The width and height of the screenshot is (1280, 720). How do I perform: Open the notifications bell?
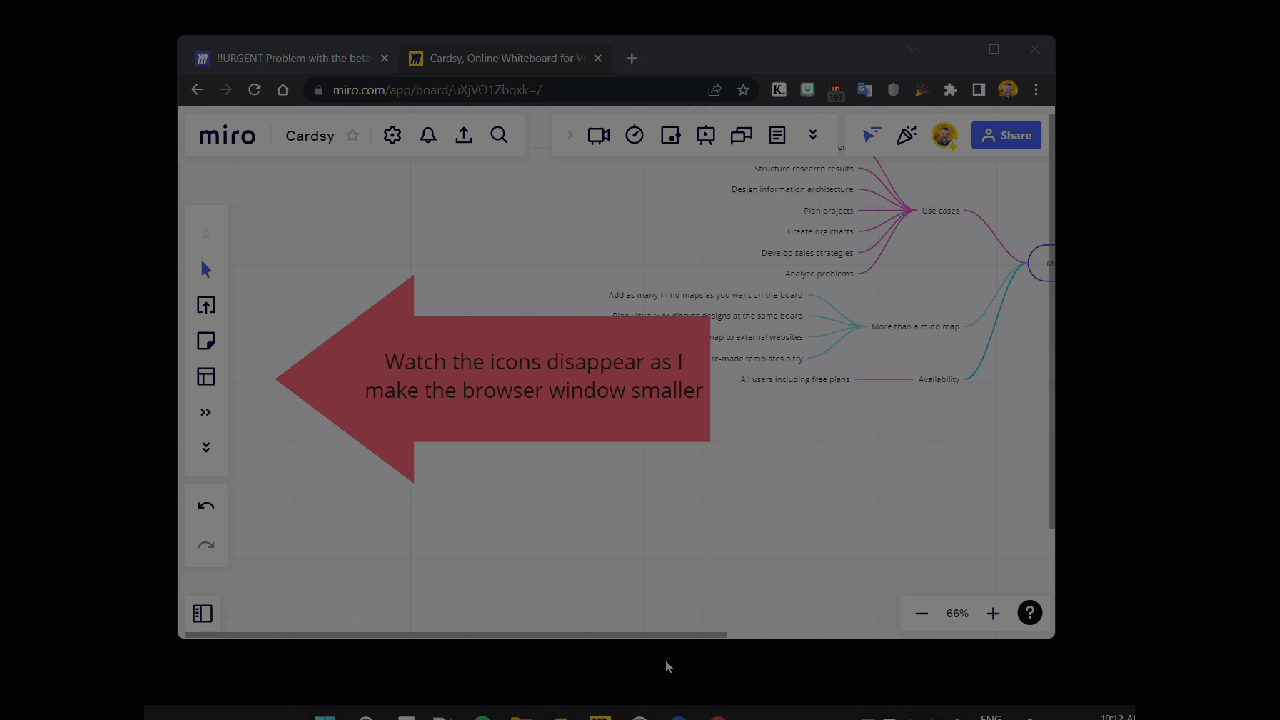[x=428, y=135]
